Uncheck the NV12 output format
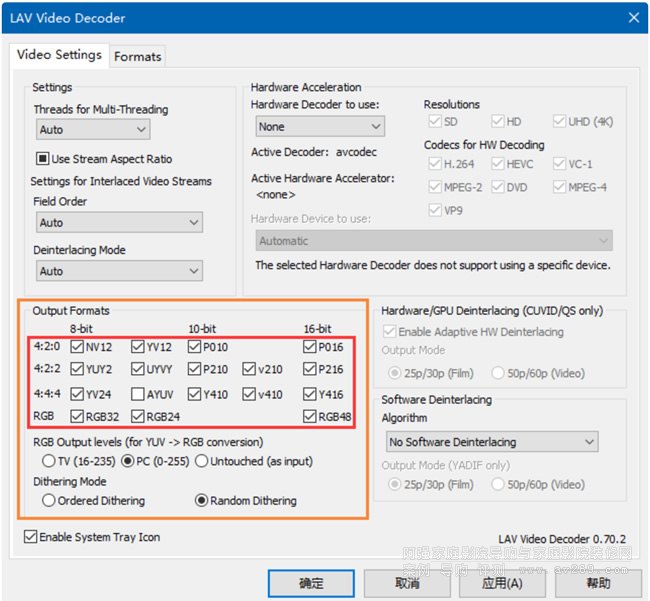 (77, 347)
